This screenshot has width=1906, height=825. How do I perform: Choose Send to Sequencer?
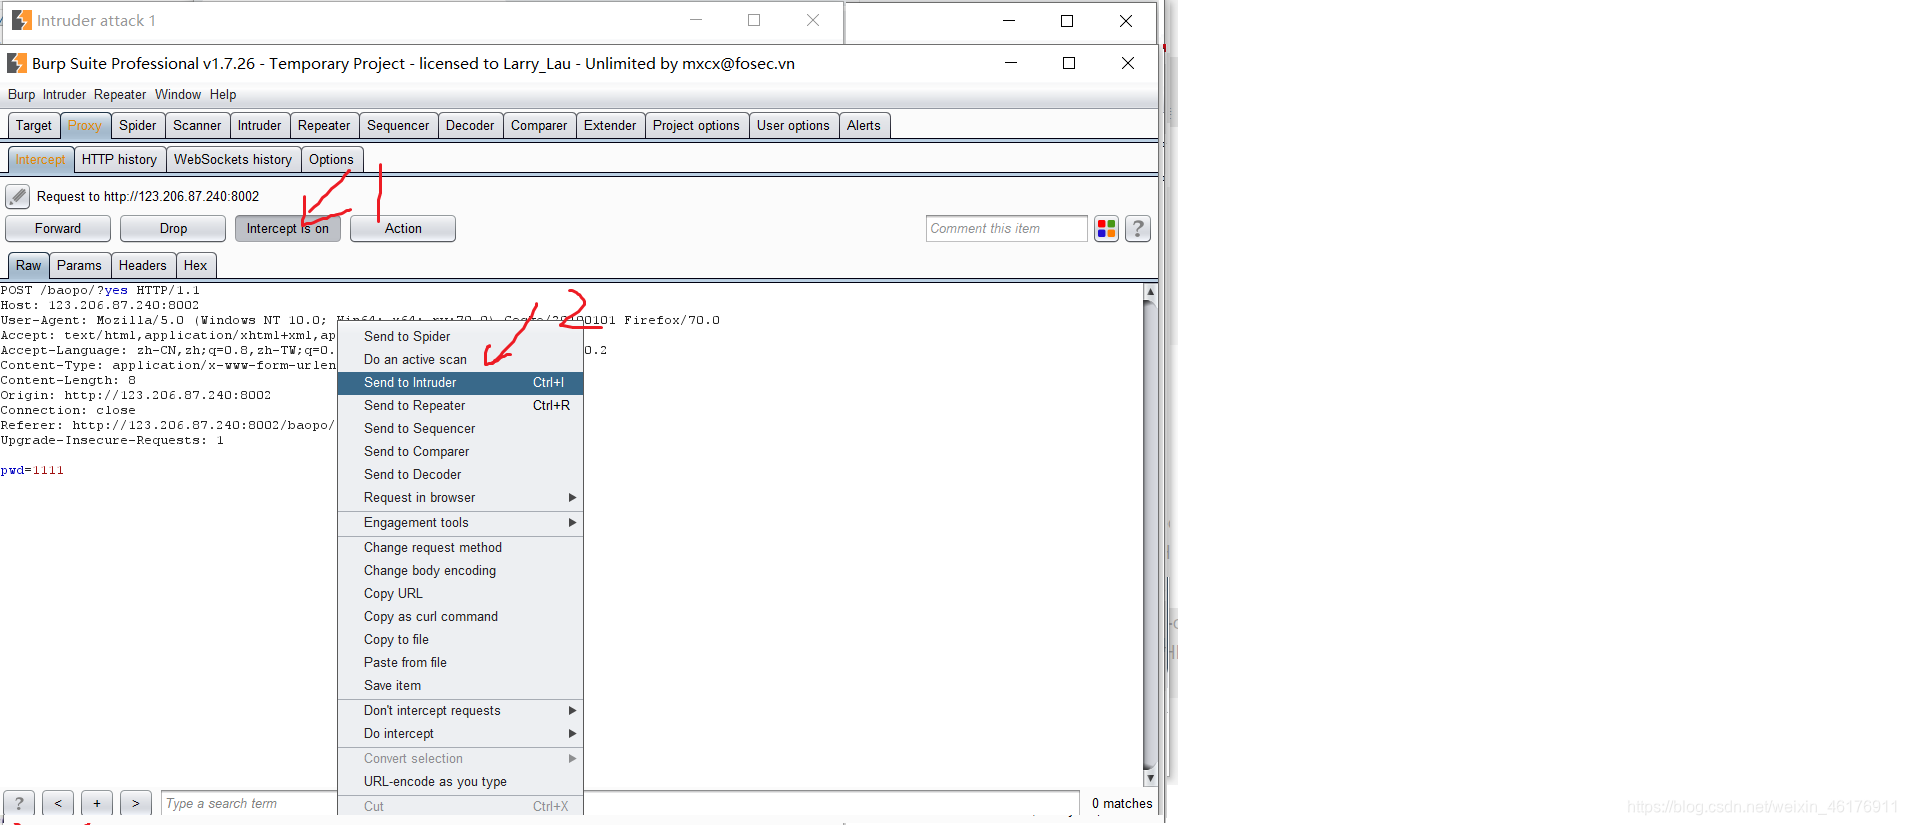460,428
